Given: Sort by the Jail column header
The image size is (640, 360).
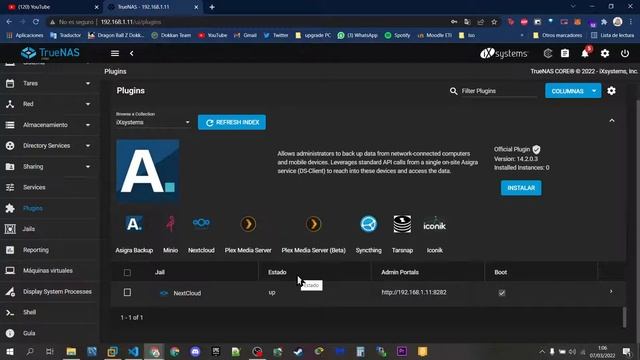Looking at the screenshot, I should [160, 272].
